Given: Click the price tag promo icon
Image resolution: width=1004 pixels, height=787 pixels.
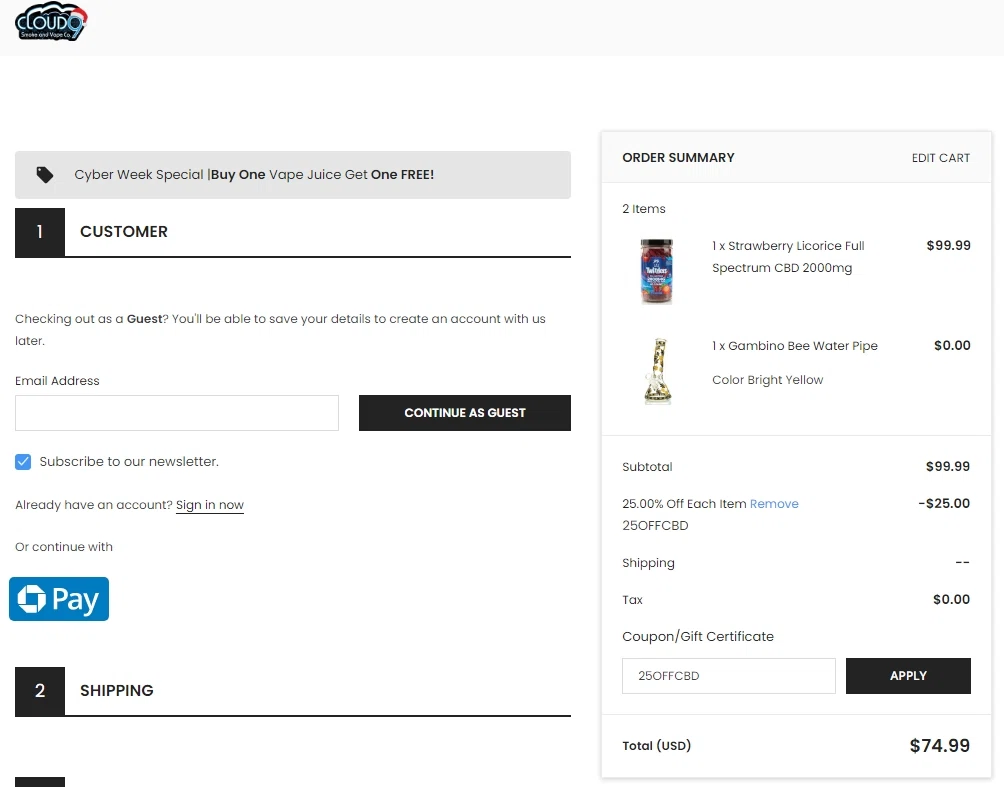Looking at the screenshot, I should (45, 175).
